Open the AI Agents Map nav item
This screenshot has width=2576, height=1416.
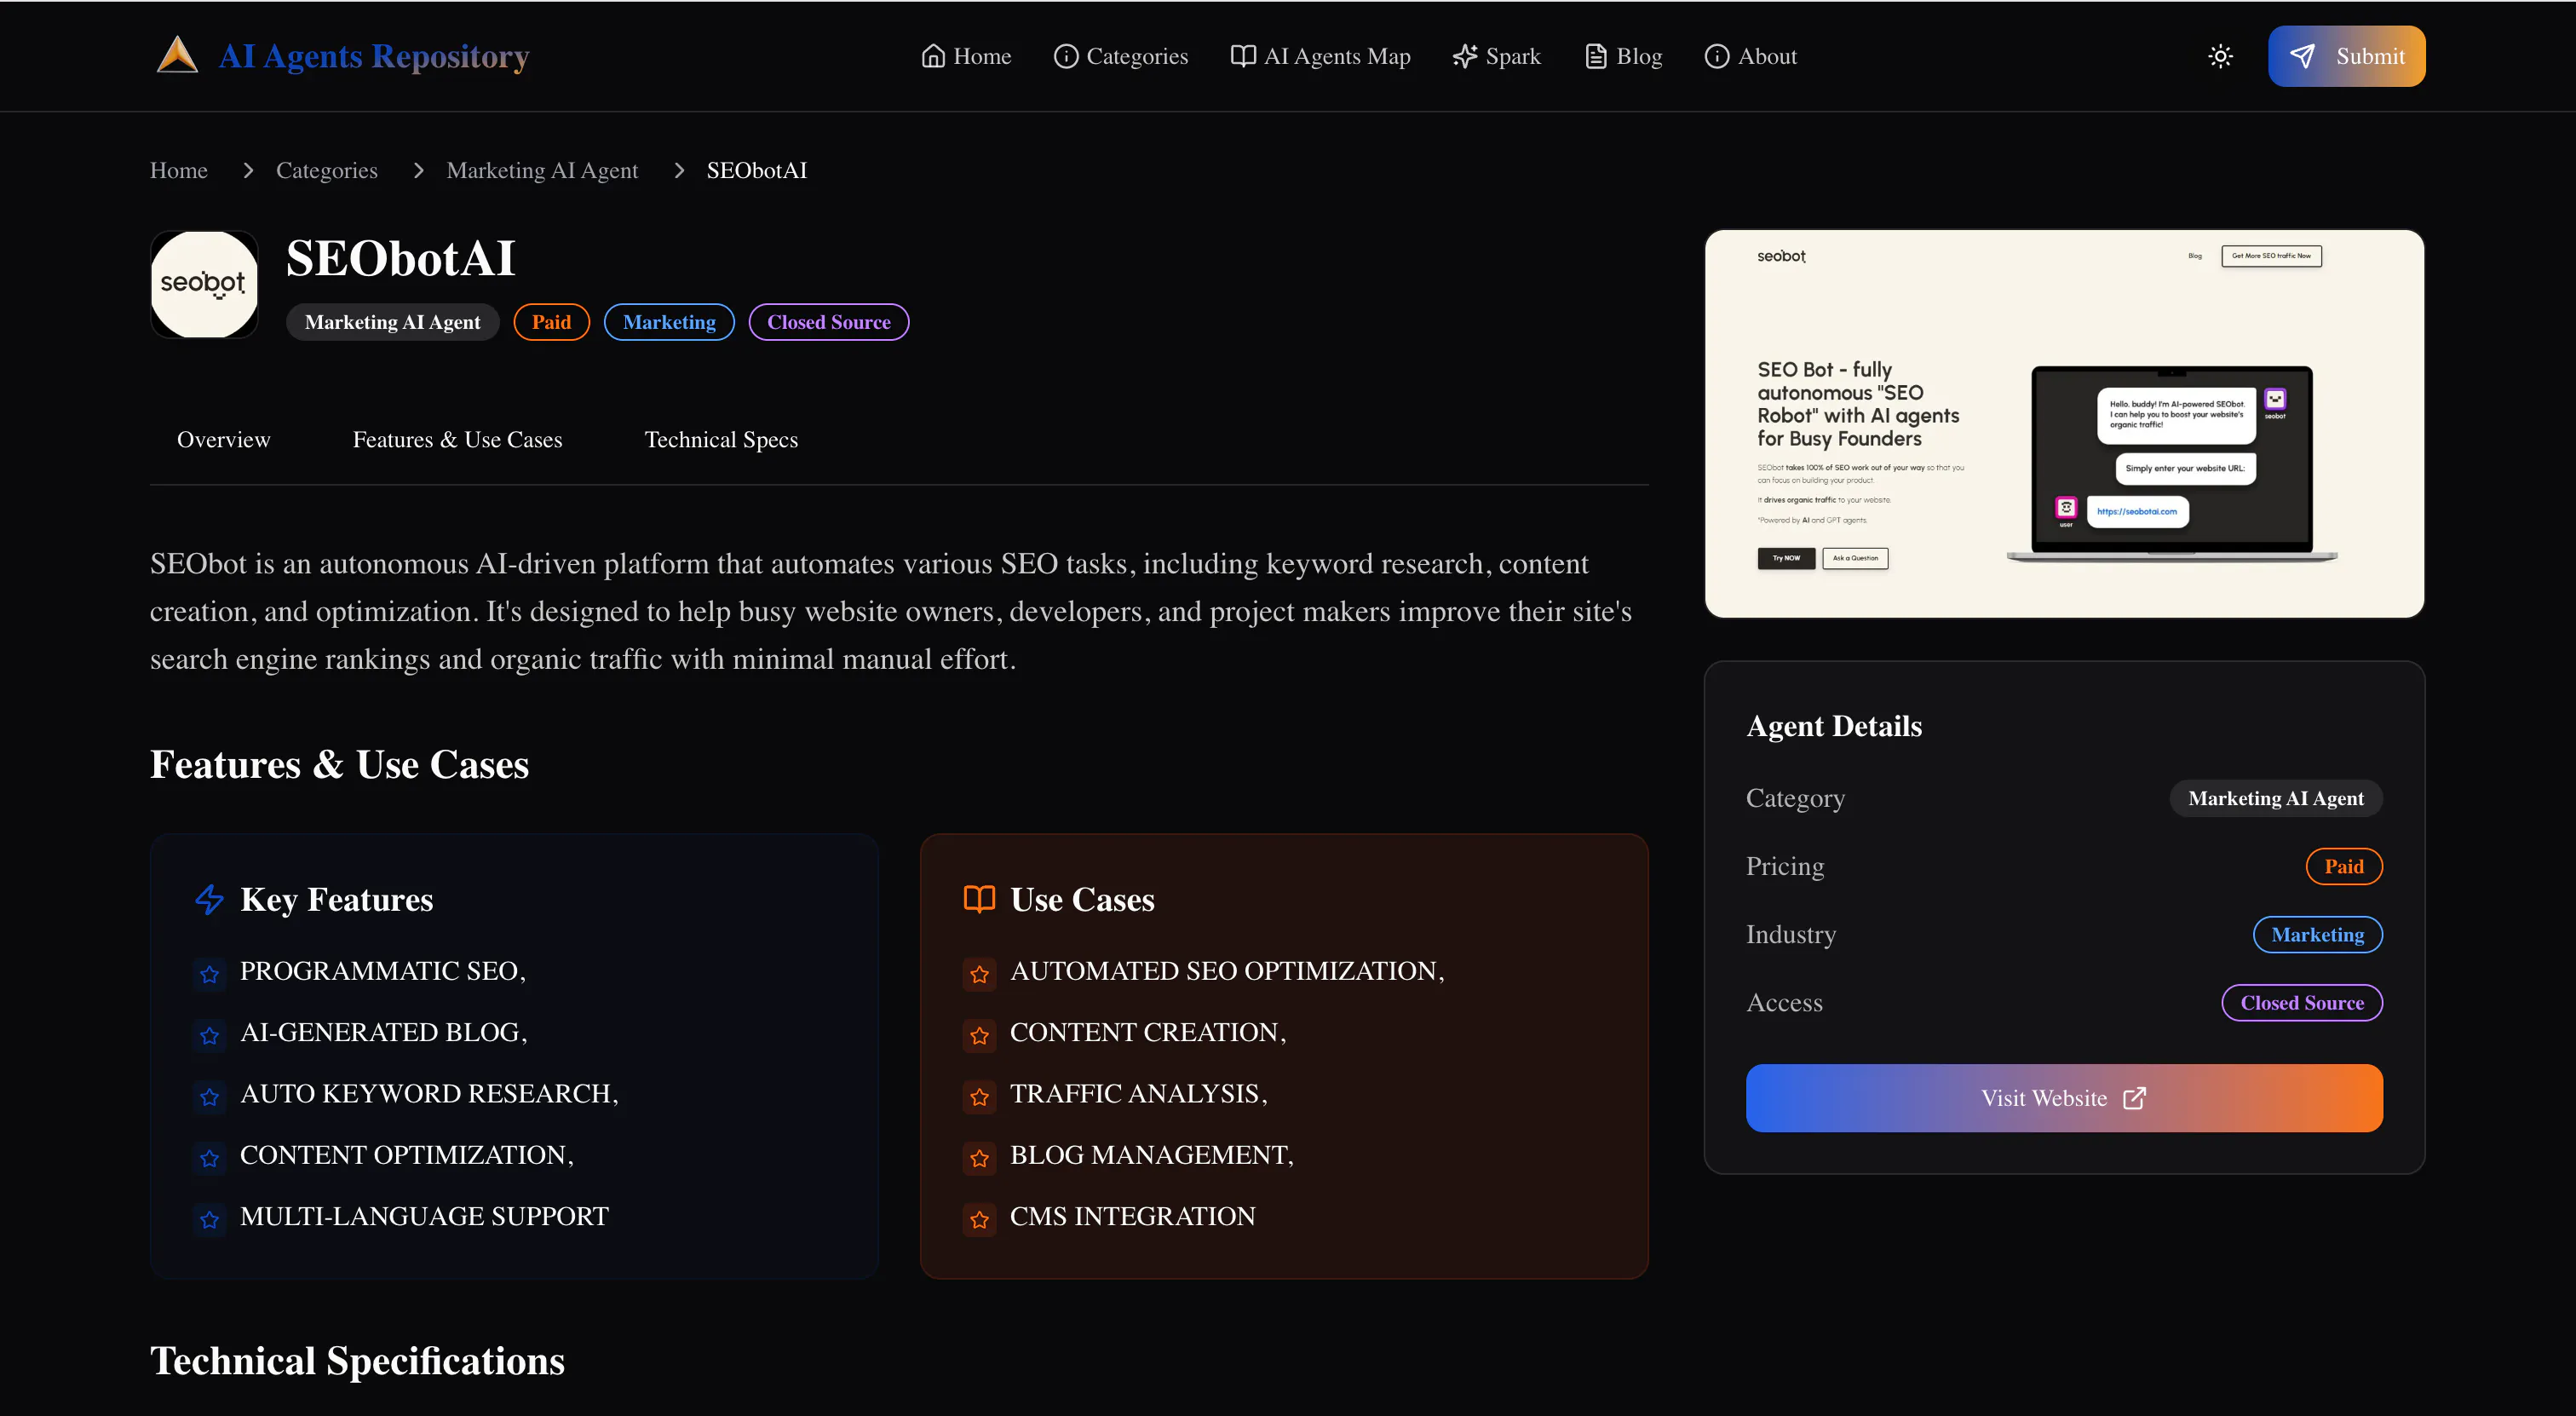[1320, 56]
